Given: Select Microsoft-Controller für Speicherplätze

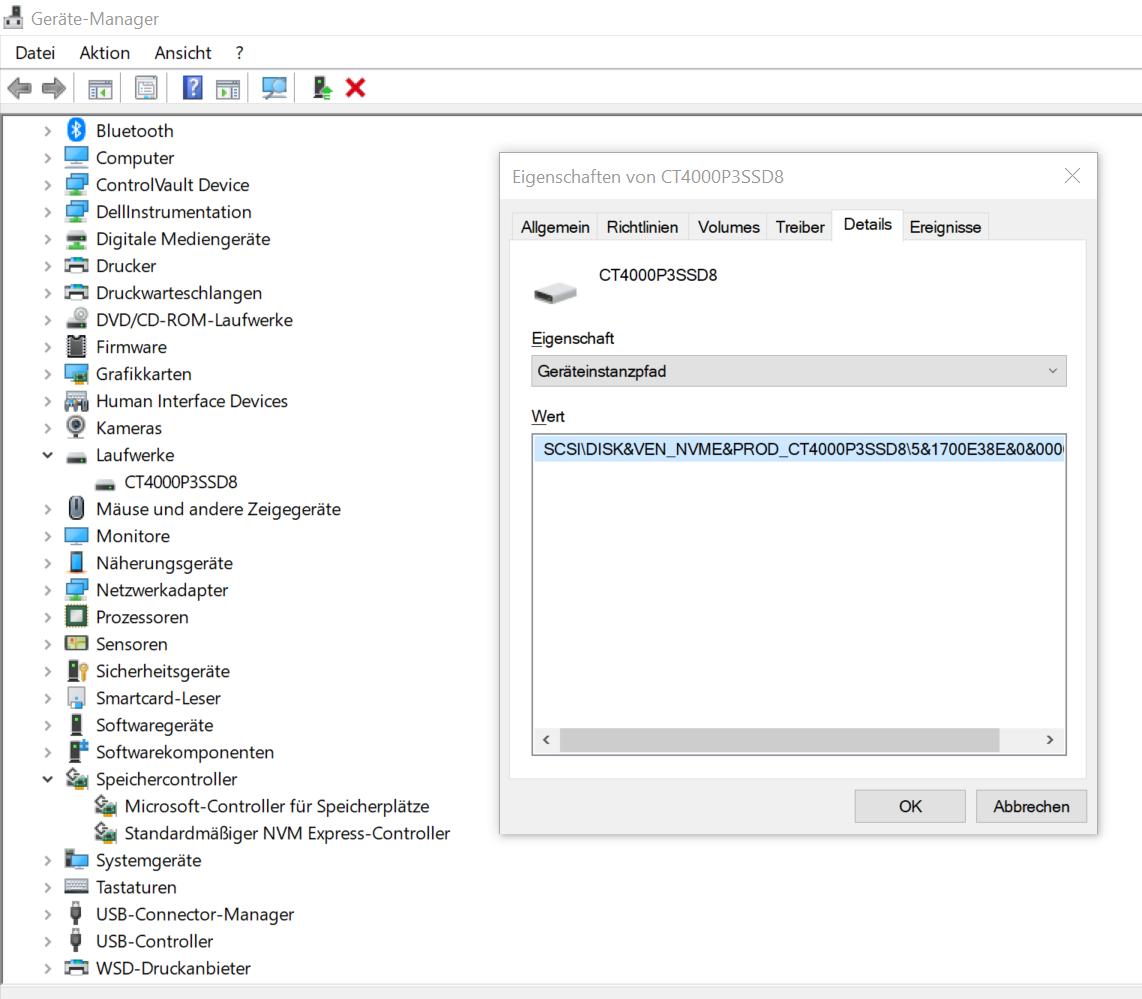Looking at the screenshot, I should pyautogui.click(x=277, y=806).
